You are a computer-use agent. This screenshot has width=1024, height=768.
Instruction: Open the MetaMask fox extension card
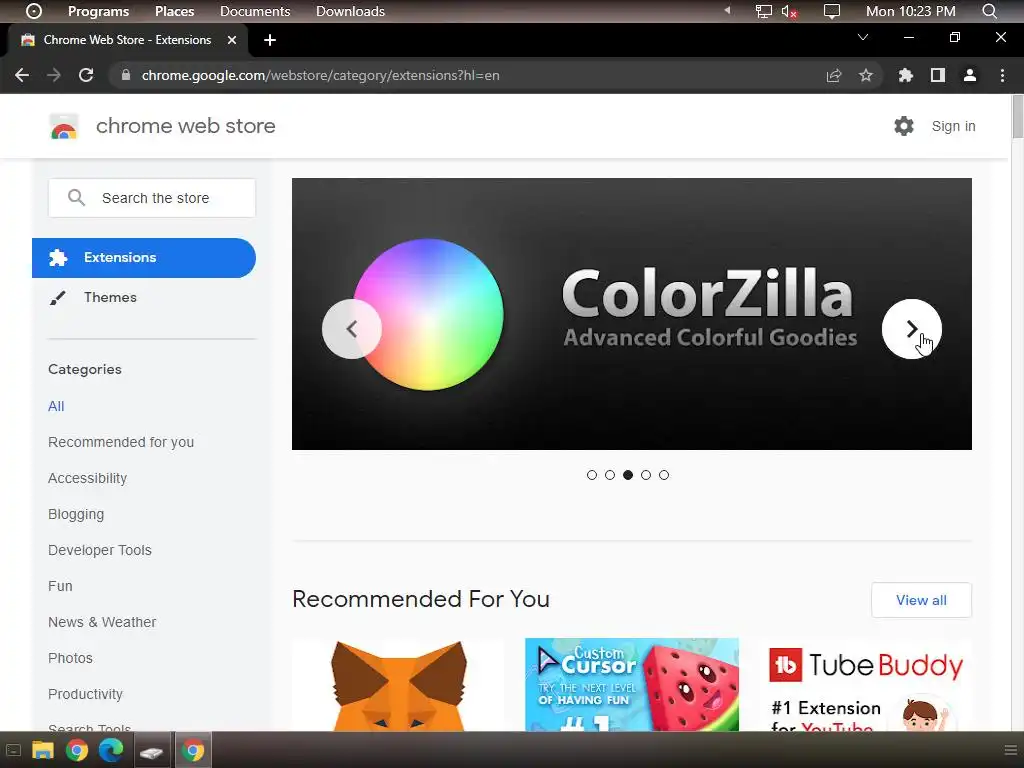[x=398, y=684]
